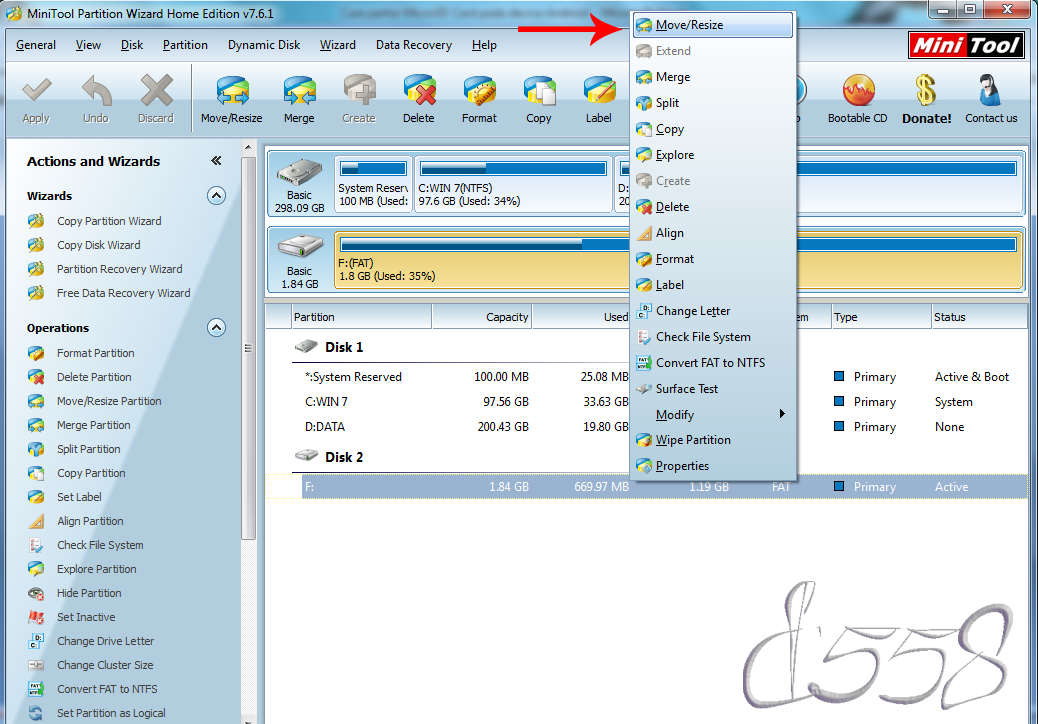
Task: Launch Copy Partition Wizard from sidebar
Action: tap(109, 221)
